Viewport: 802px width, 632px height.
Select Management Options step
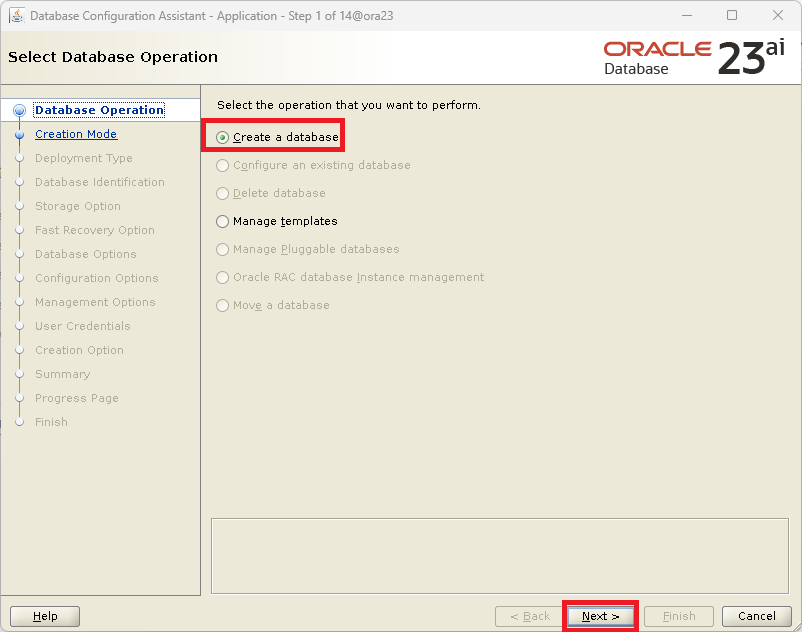[x=95, y=302]
